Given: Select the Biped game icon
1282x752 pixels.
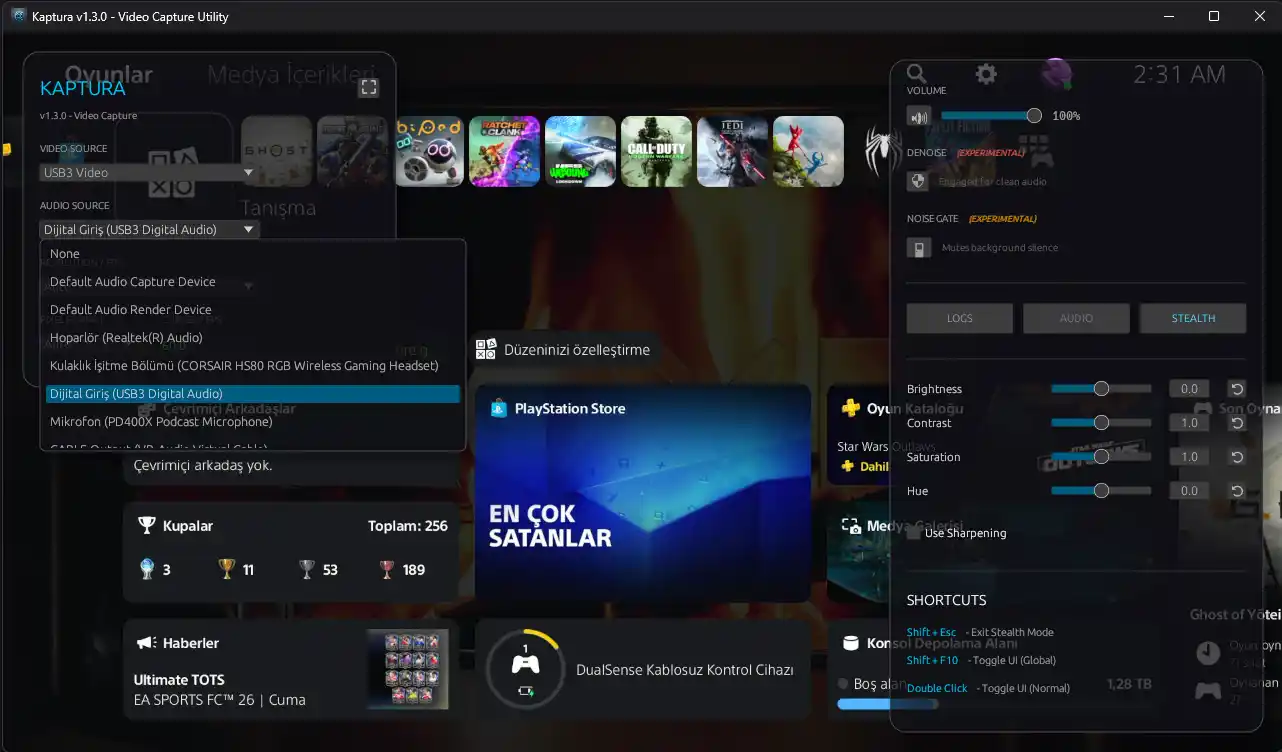Looking at the screenshot, I should pyautogui.click(x=429, y=152).
